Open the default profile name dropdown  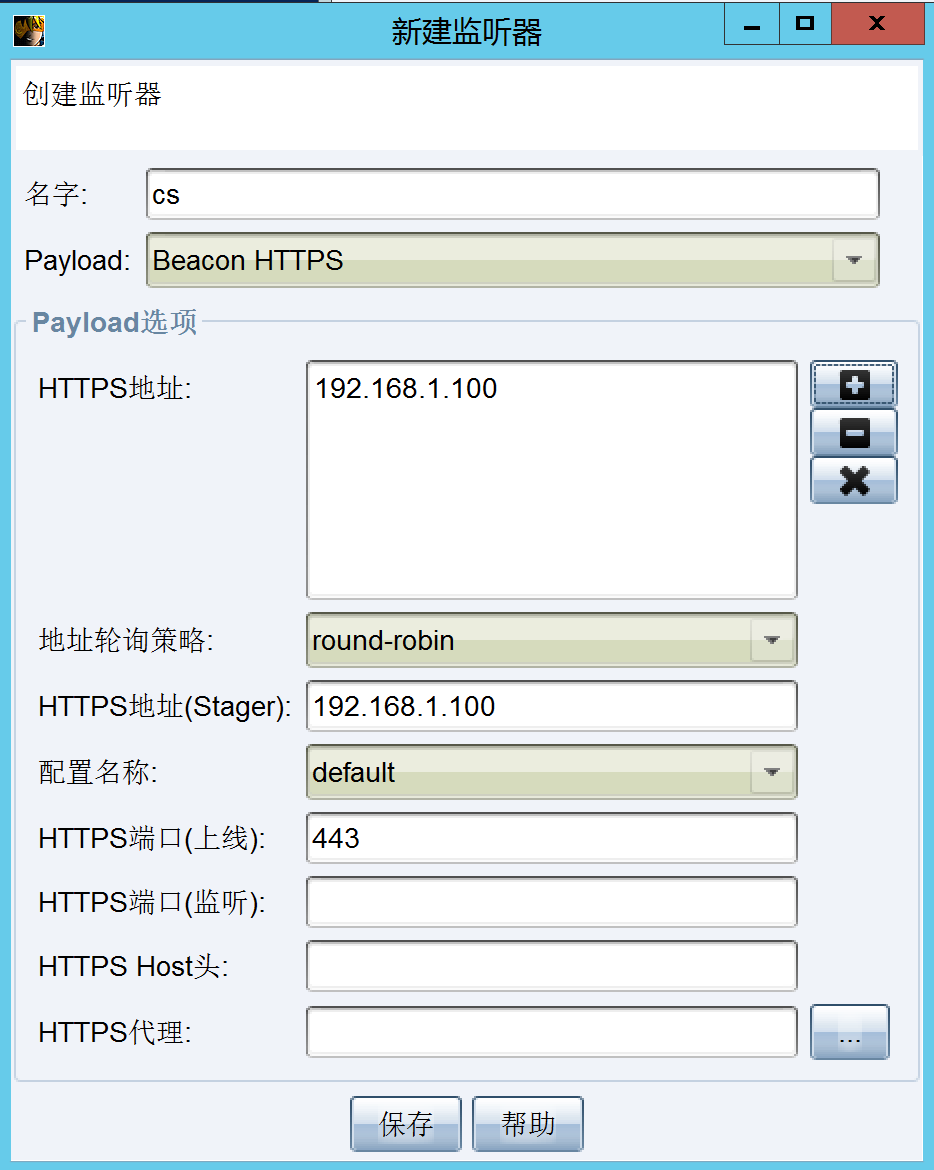[551, 772]
